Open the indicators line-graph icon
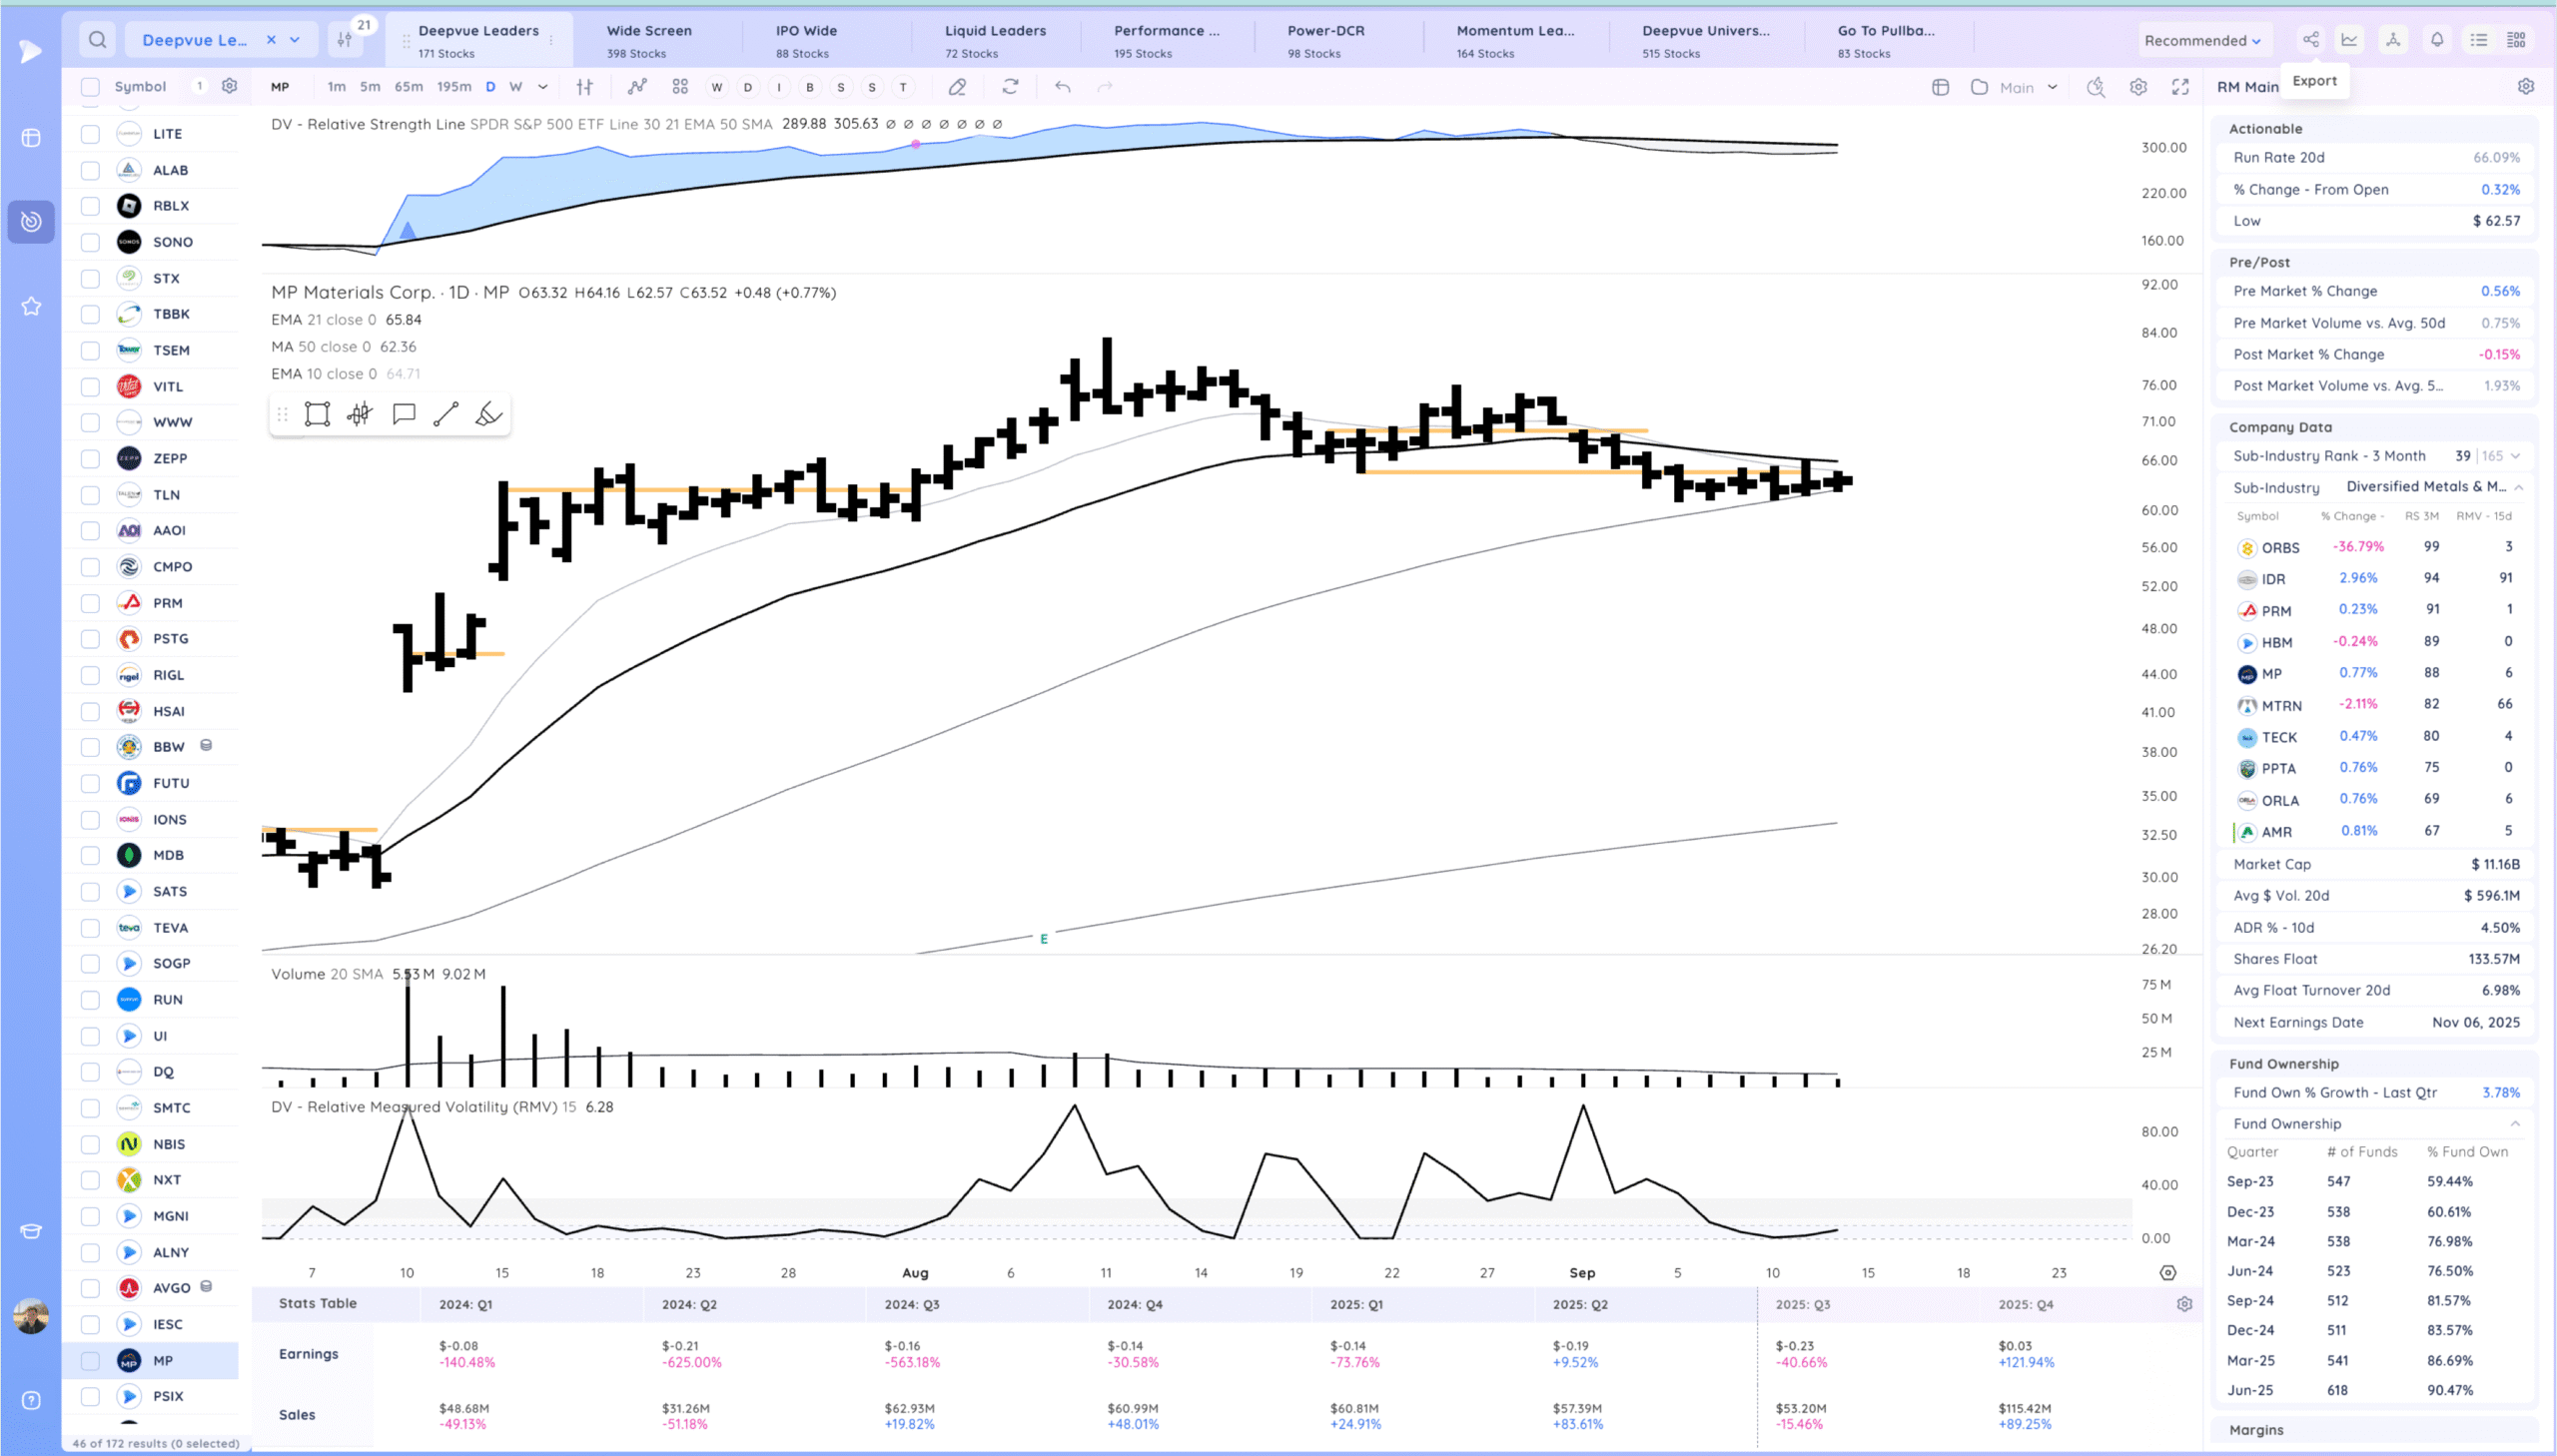Screen dimensions: 2557x1456 coord(637,87)
